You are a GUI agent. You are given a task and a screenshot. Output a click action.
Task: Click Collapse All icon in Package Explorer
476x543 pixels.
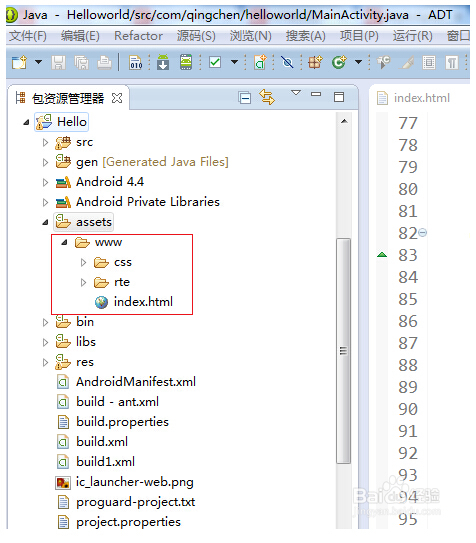[244, 98]
